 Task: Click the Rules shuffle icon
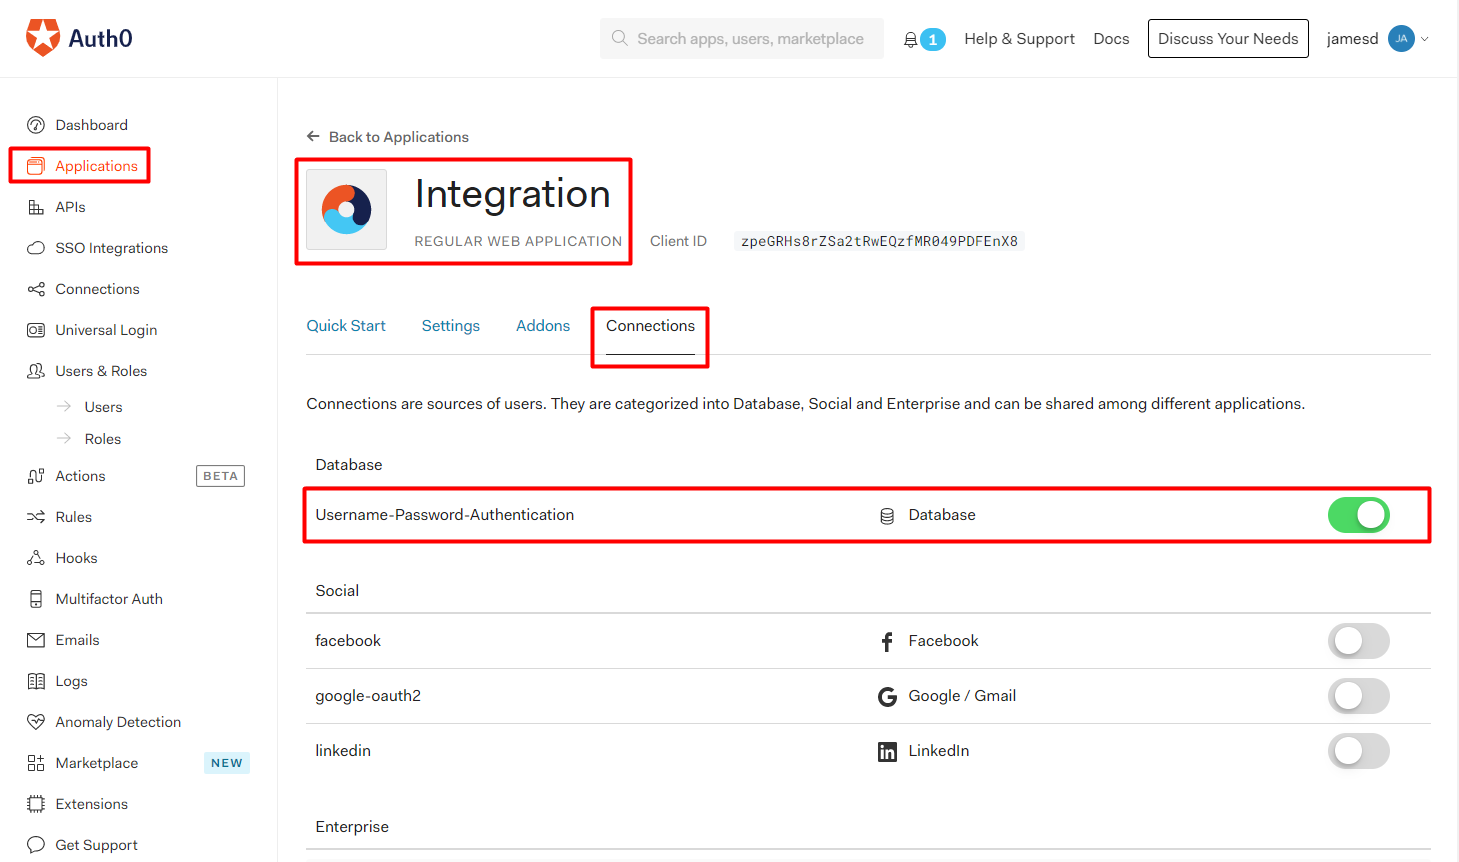pyautogui.click(x=36, y=517)
